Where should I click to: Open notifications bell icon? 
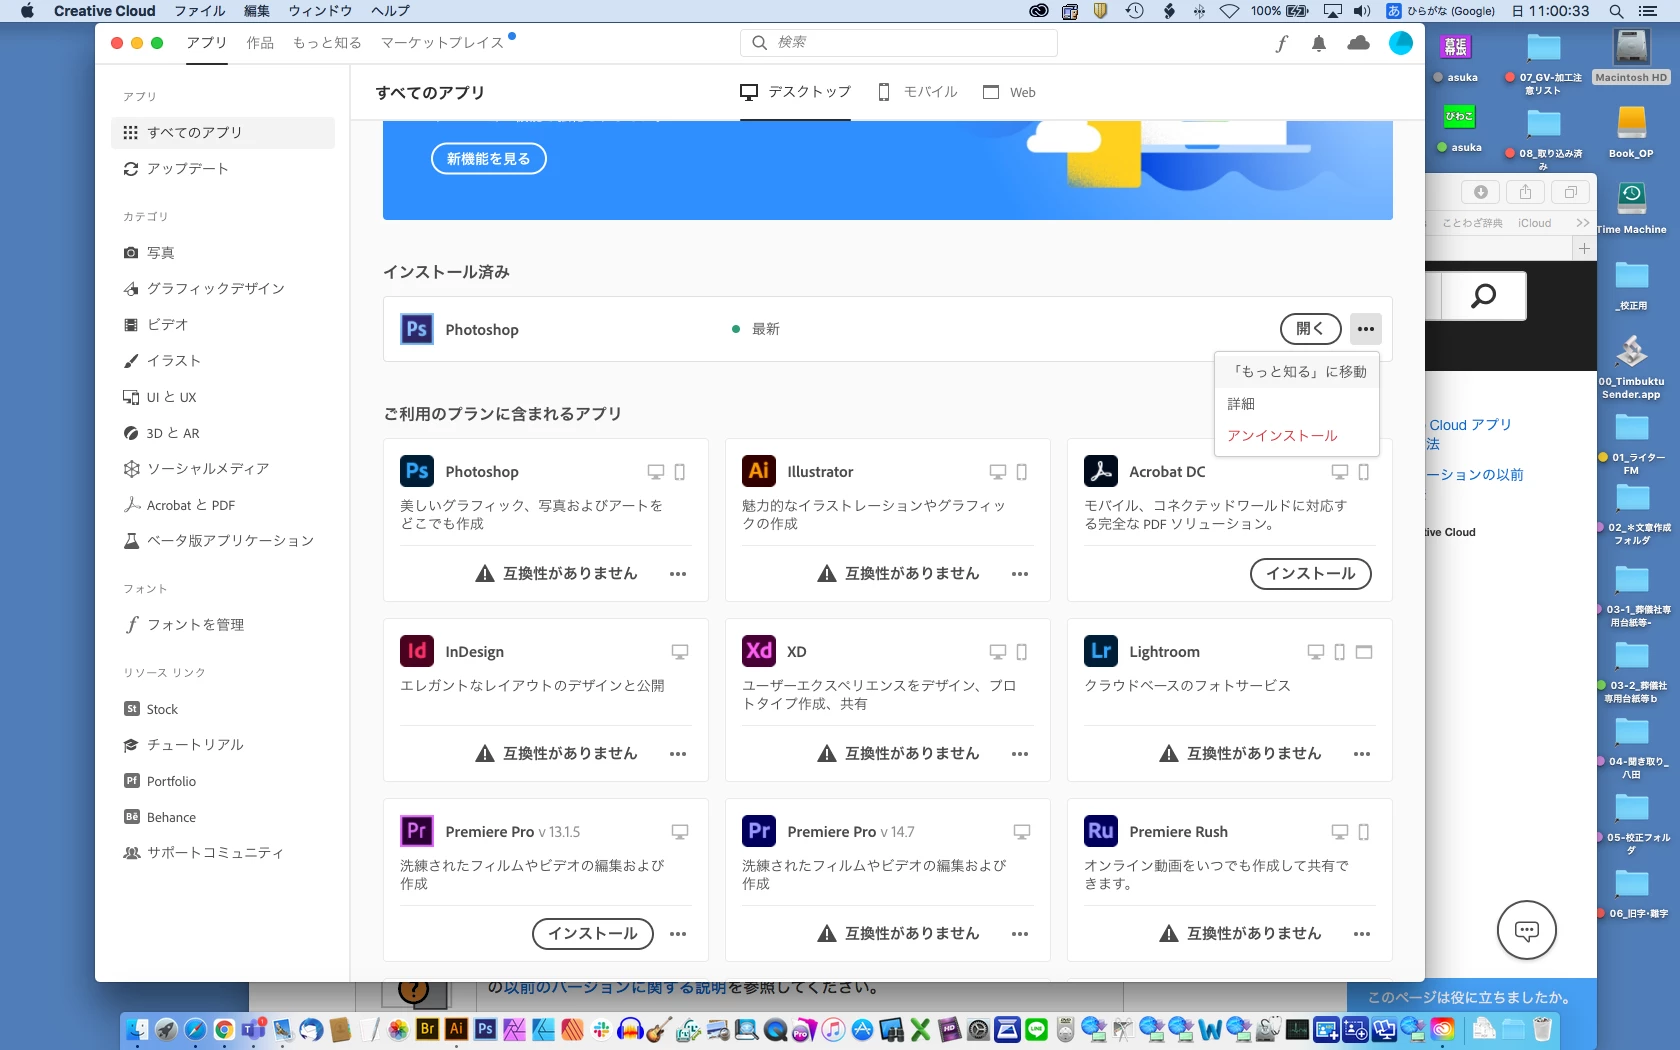click(x=1319, y=43)
